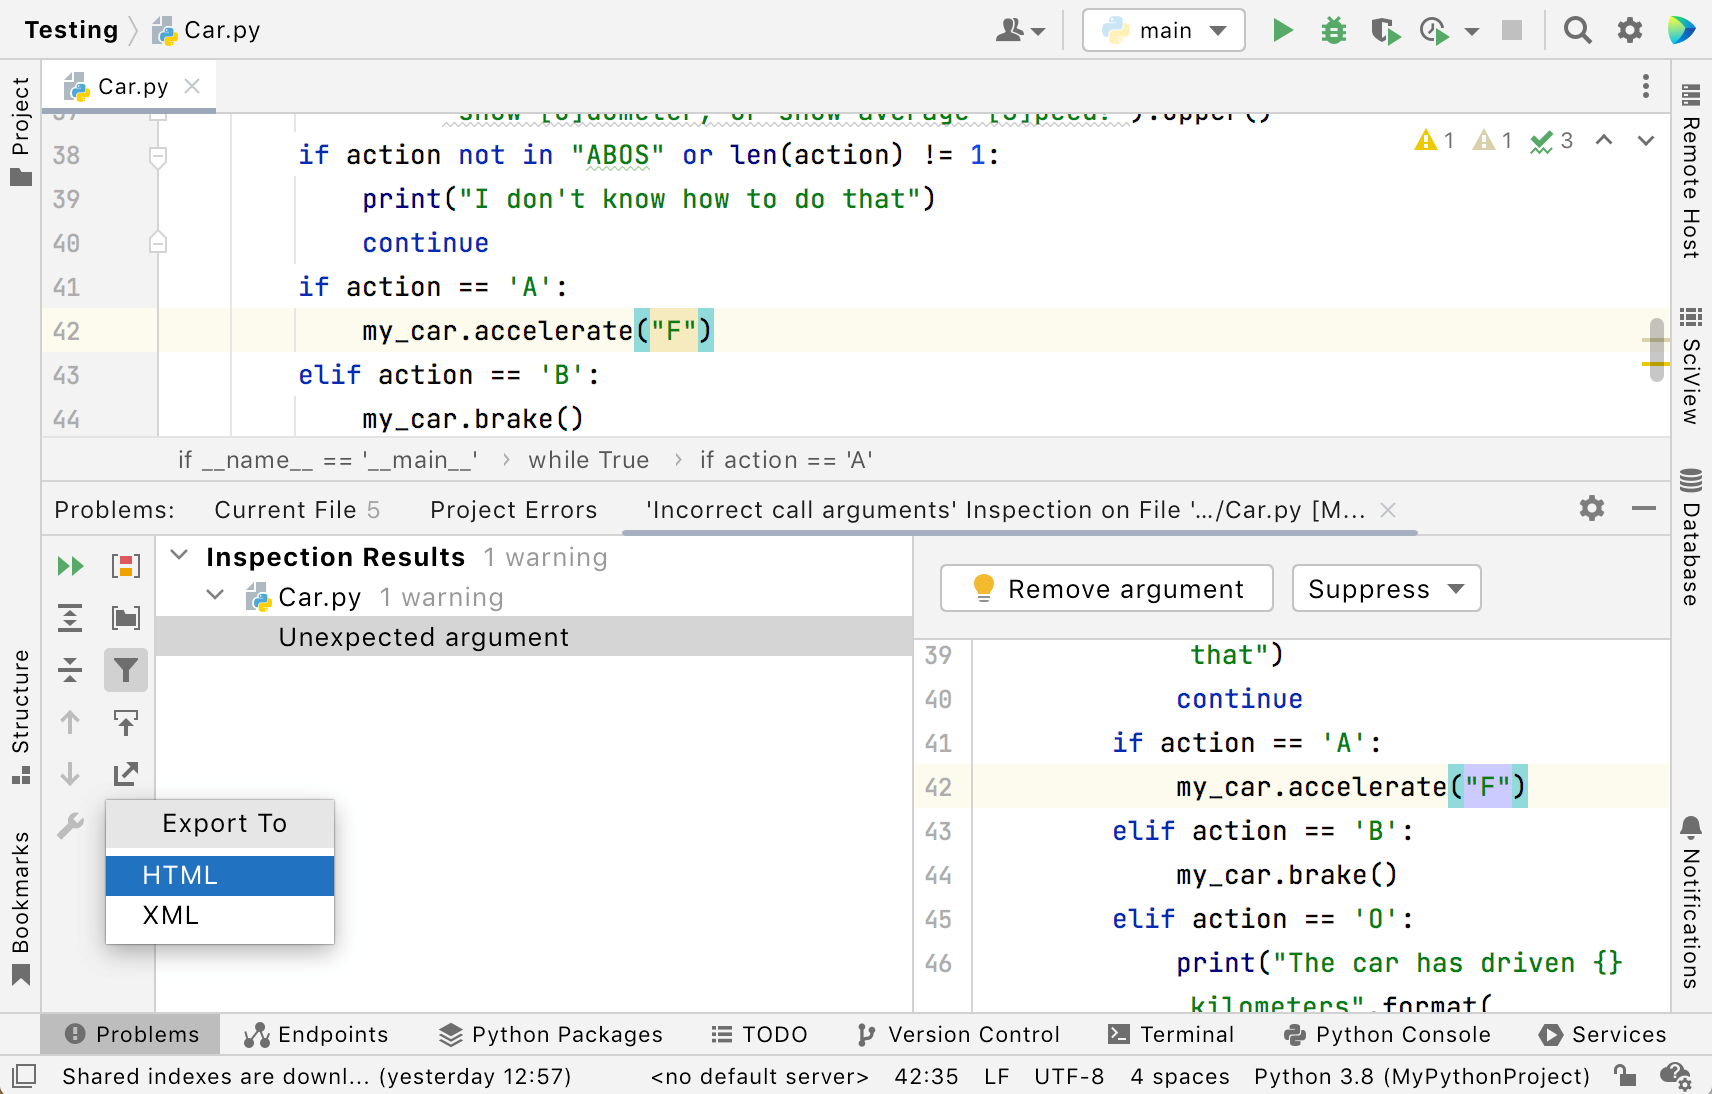The width and height of the screenshot is (1712, 1094).
Task: Start debugging with the bug icon
Action: pyautogui.click(x=1333, y=30)
